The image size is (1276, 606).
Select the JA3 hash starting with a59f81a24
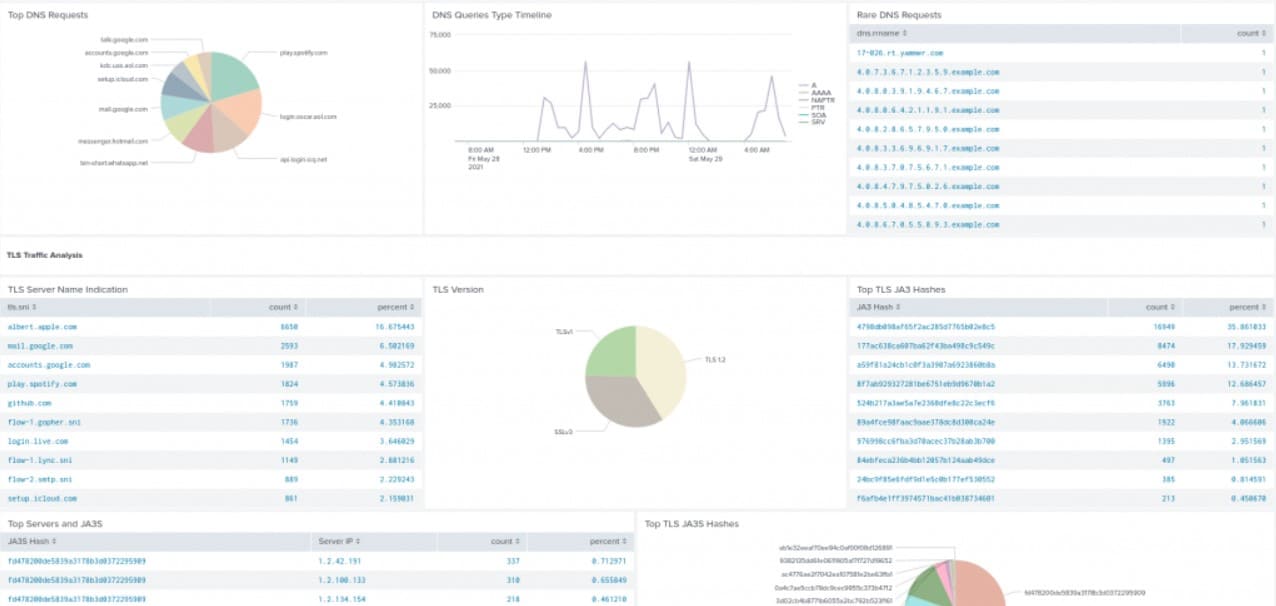pos(926,365)
